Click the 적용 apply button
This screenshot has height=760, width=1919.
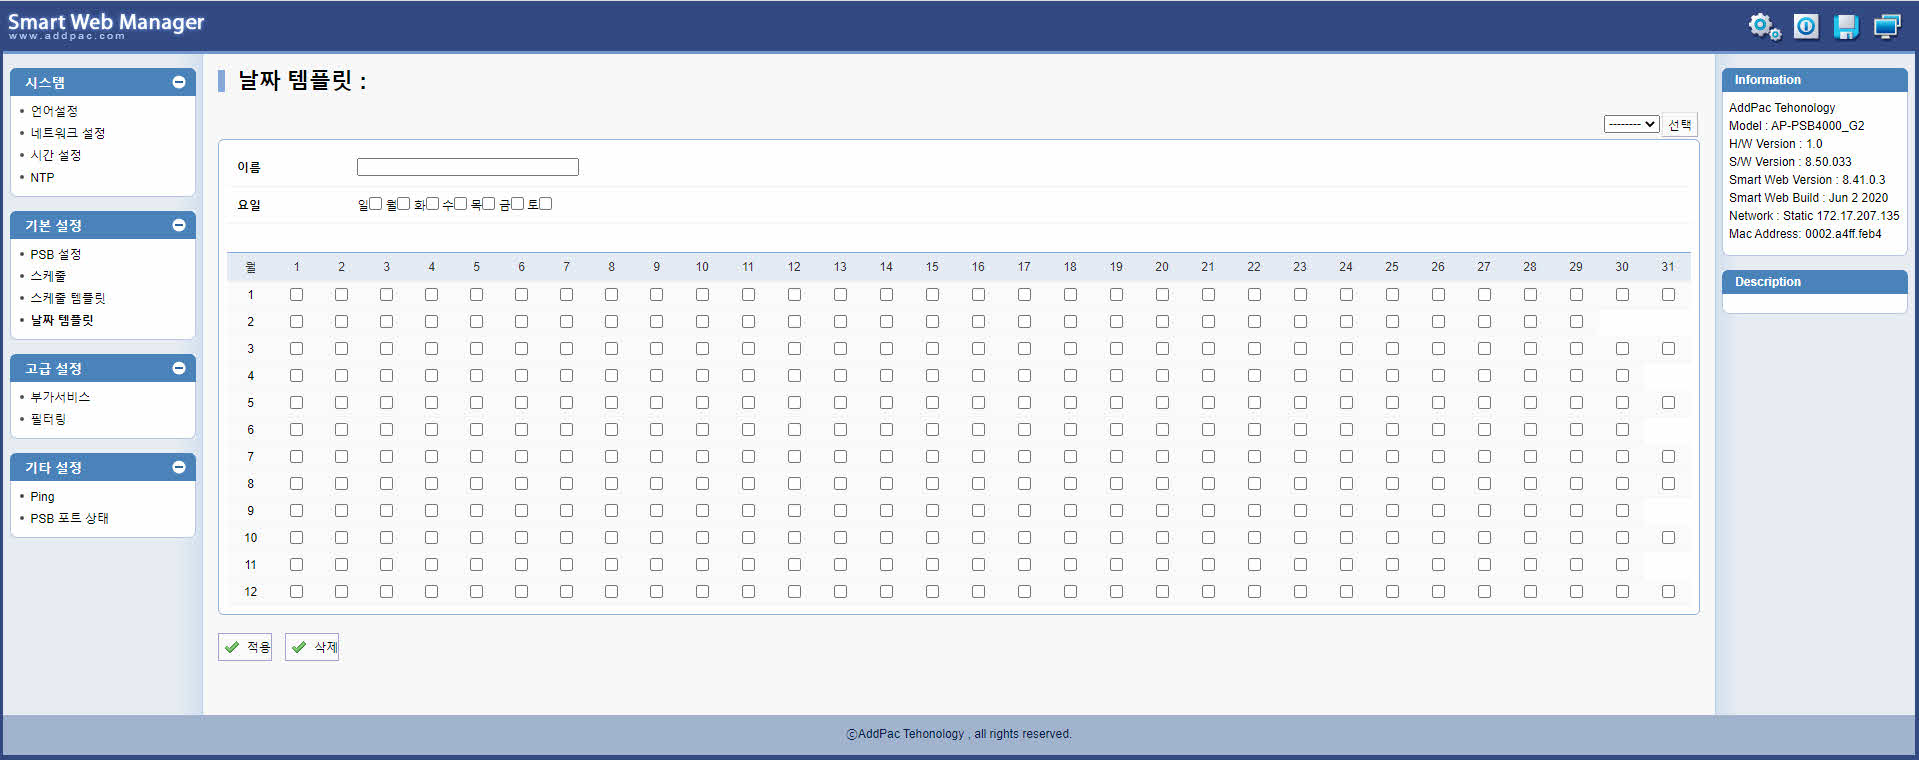coord(245,647)
